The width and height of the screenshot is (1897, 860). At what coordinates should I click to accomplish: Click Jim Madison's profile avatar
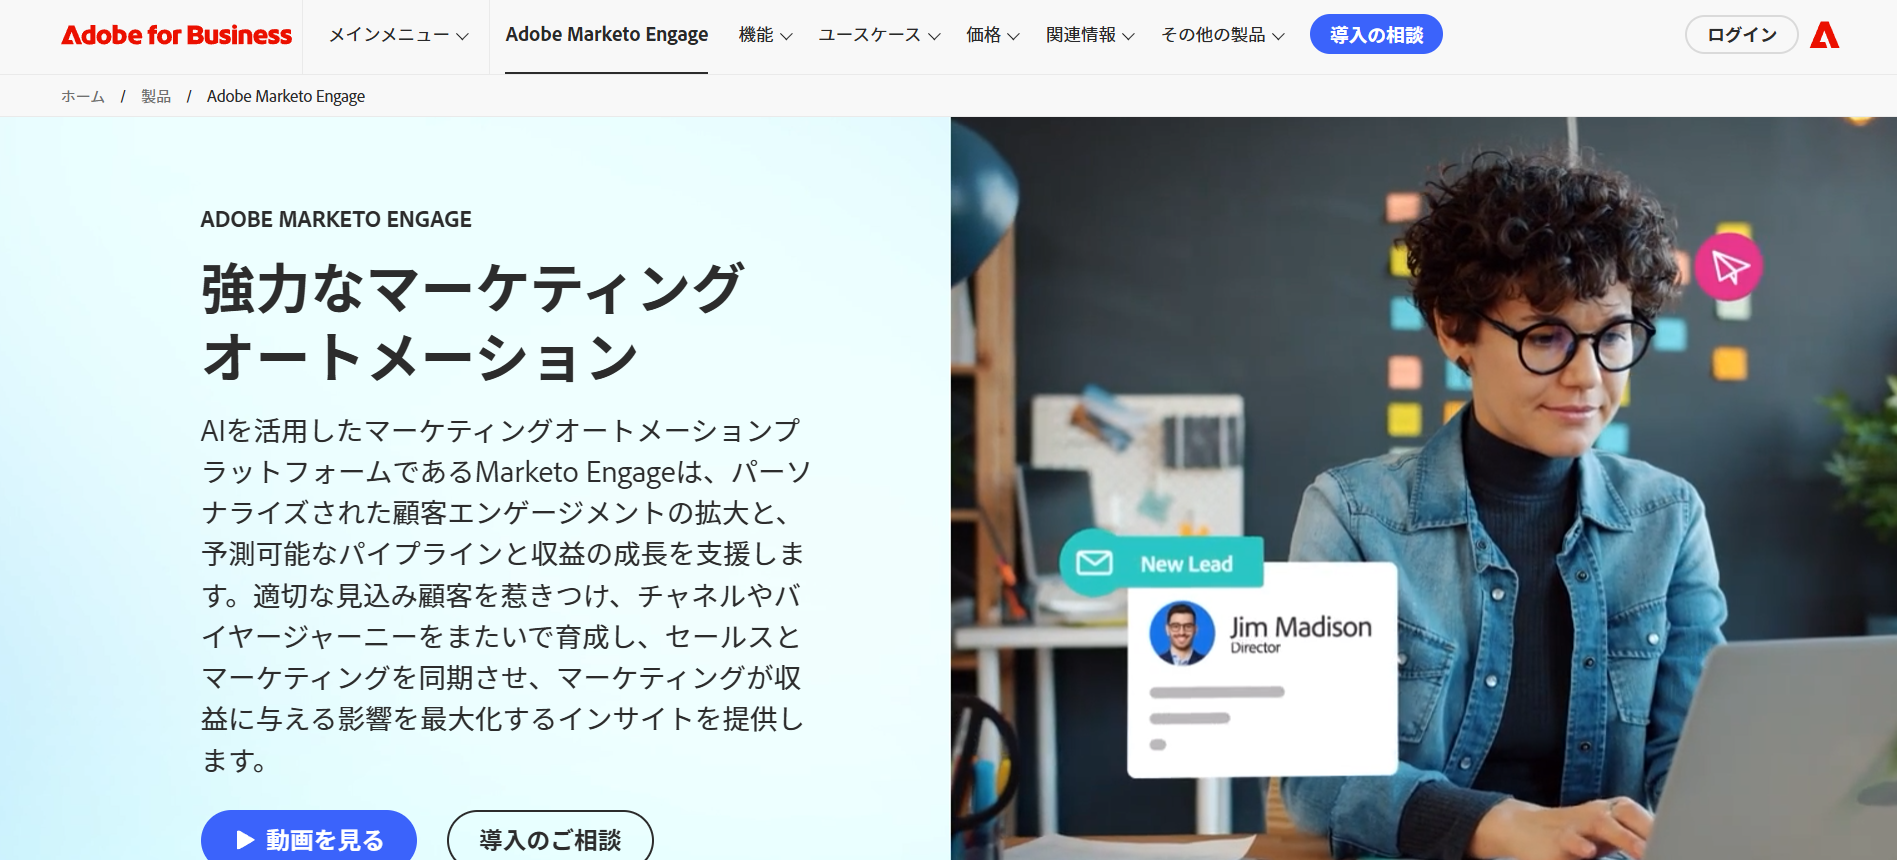tap(1182, 633)
